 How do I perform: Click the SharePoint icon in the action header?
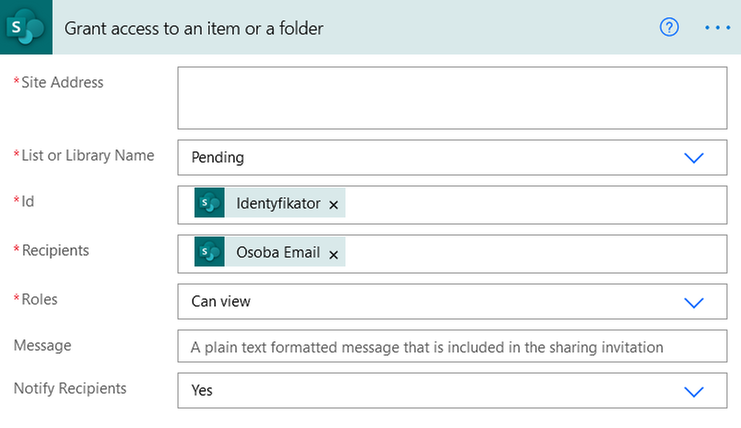pos(28,27)
